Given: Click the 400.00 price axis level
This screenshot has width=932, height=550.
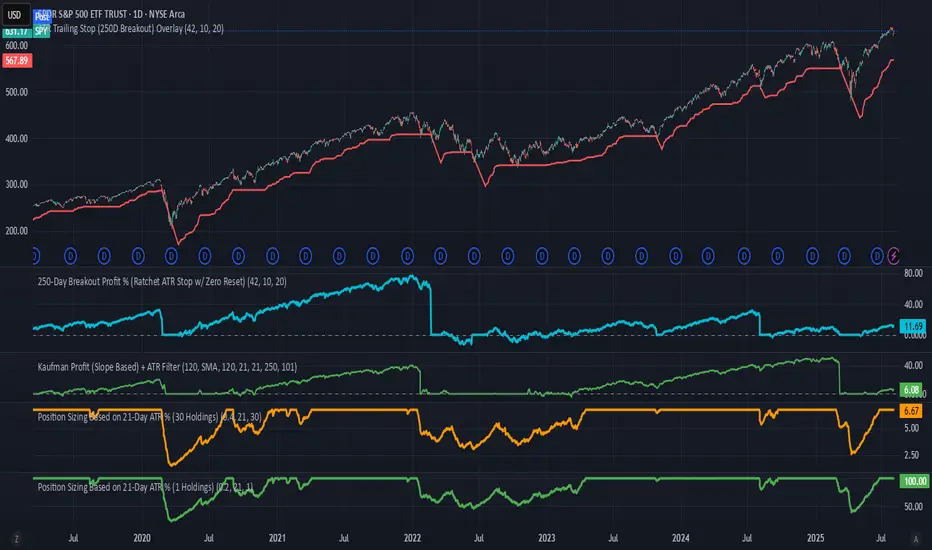Looking at the screenshot, I should tap(16, 139).
